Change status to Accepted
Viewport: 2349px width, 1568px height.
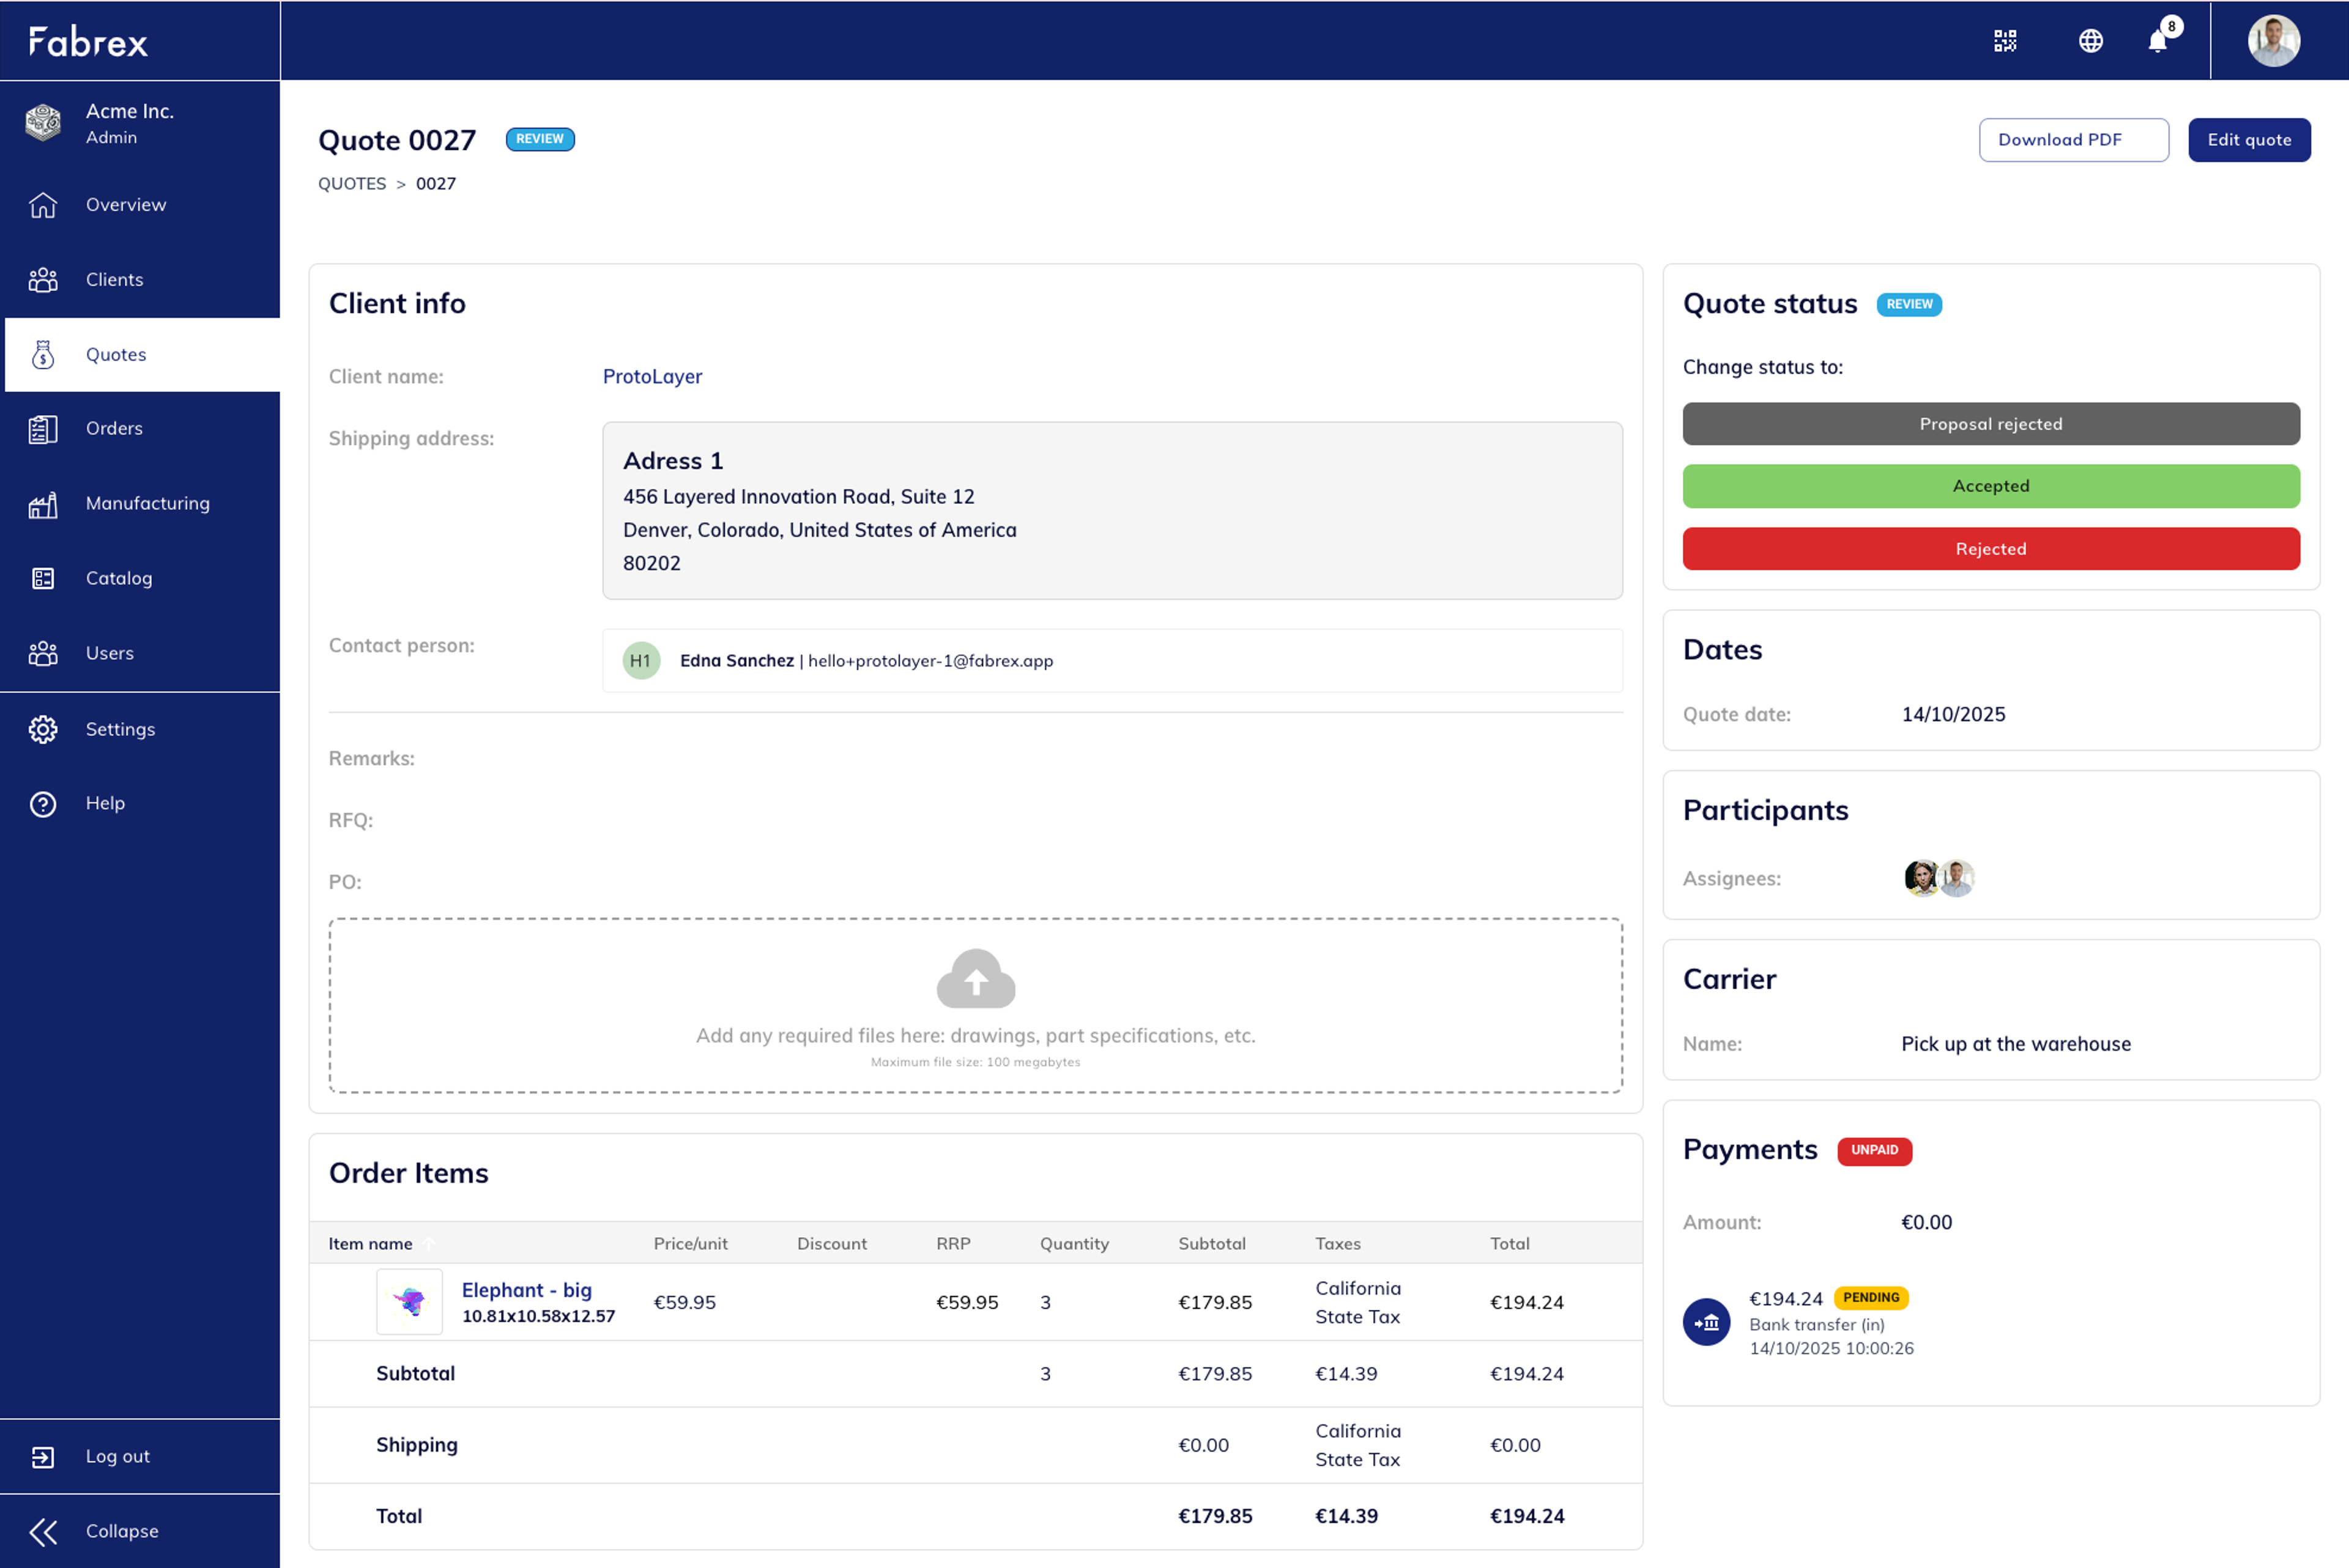click(1990, 486)
